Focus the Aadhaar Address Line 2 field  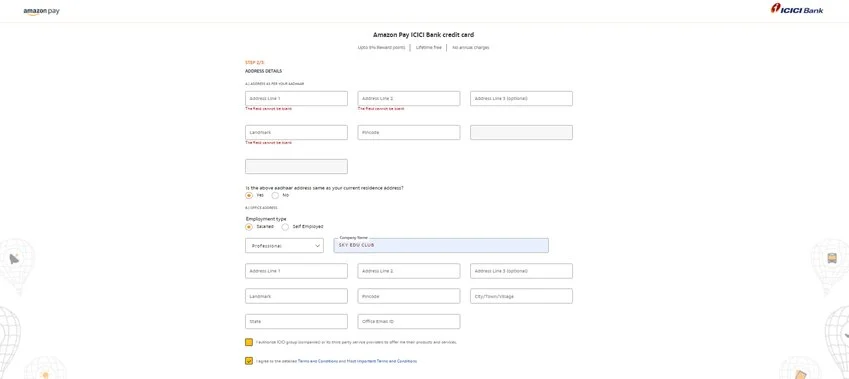[x=409, y=99]
